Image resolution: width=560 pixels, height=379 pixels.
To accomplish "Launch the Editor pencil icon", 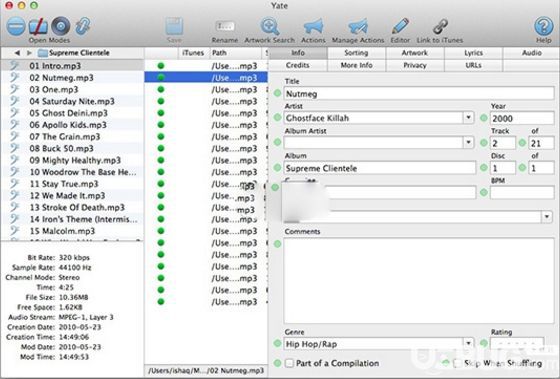I will [x=400, y=26].
